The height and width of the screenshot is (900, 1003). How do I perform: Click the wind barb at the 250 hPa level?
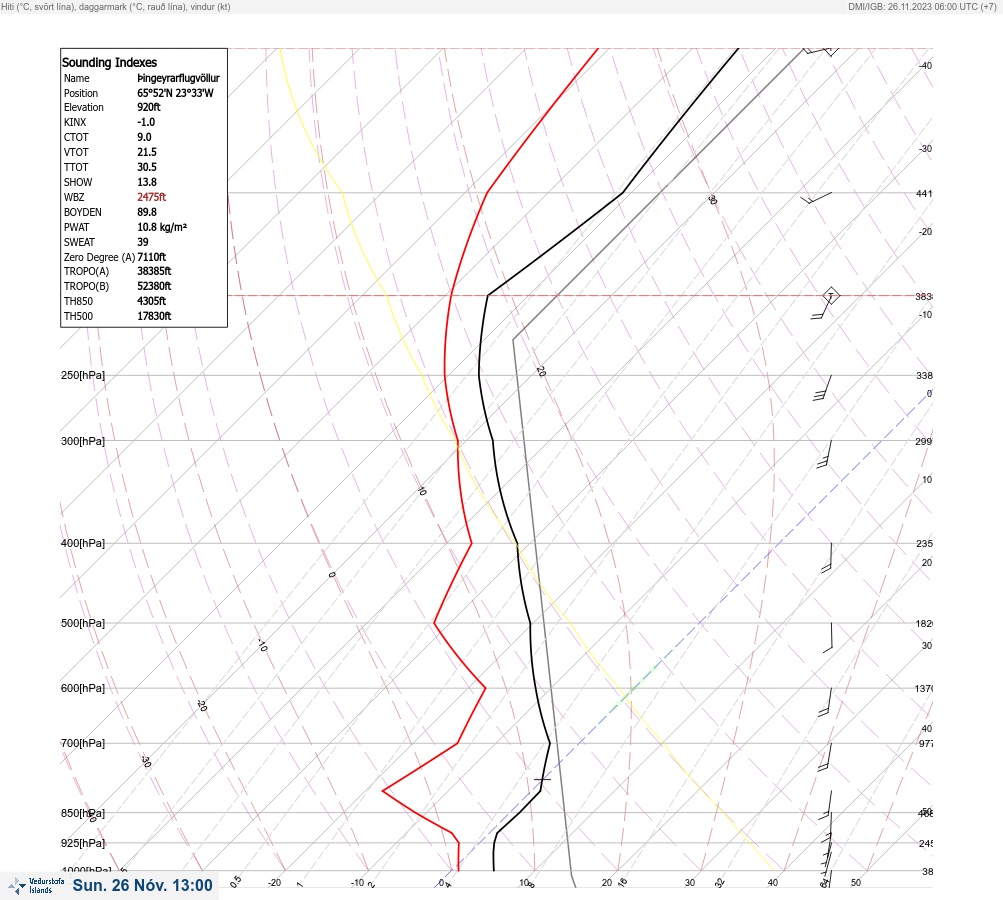823,388
